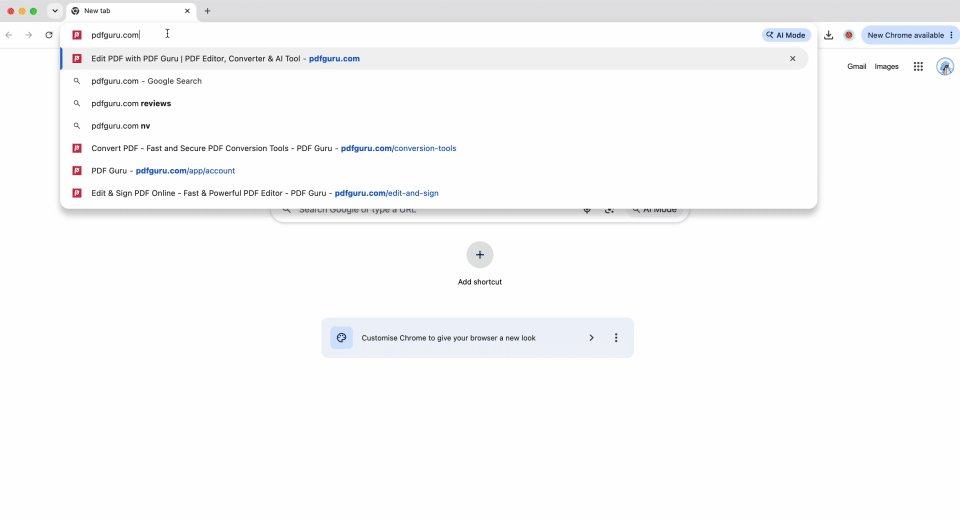960x520 pixels.
Task: Click the Add shortcut plus button
Action: (x=480, y=255)
